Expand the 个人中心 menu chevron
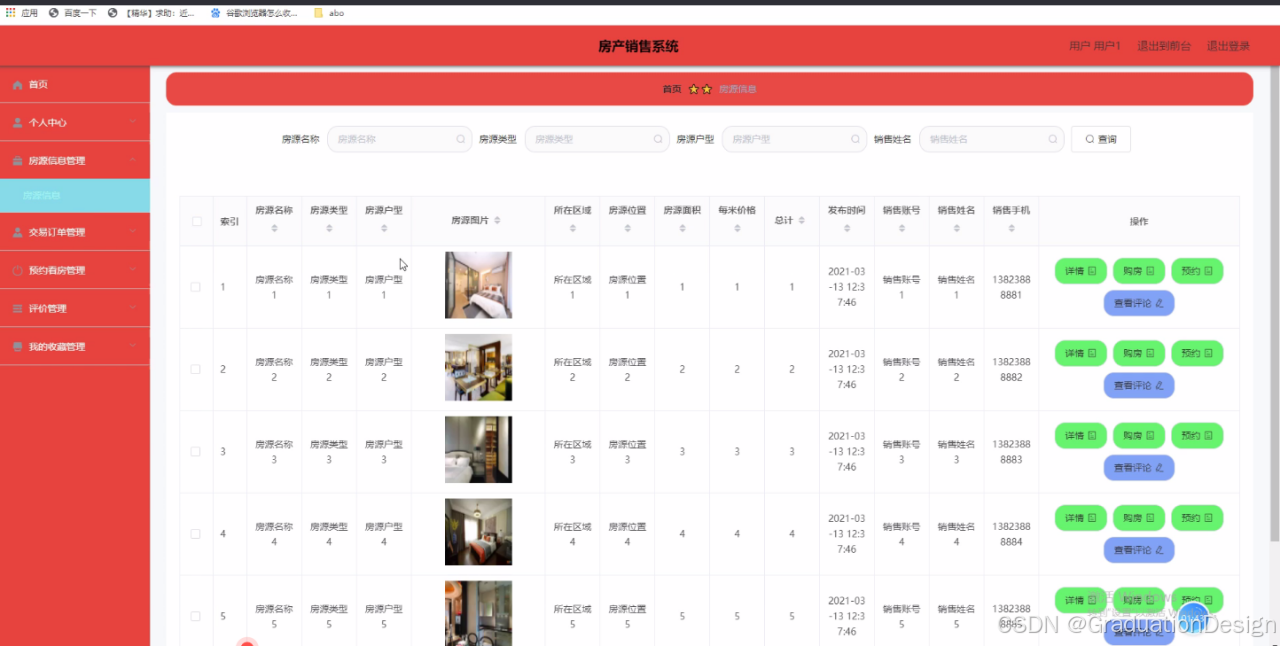This screenshot has width=1280, height=646. coord(133,122)
